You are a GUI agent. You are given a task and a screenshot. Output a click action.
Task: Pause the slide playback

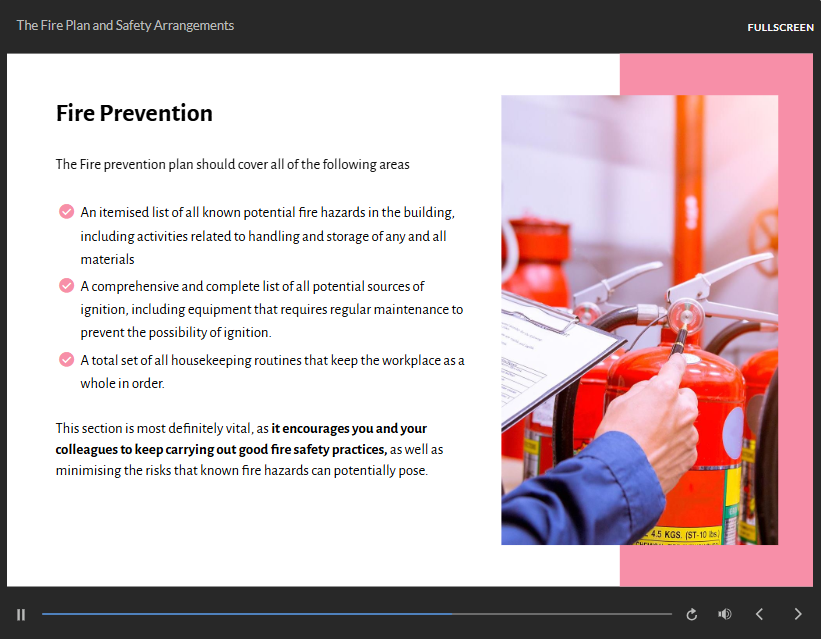[21, 614]
